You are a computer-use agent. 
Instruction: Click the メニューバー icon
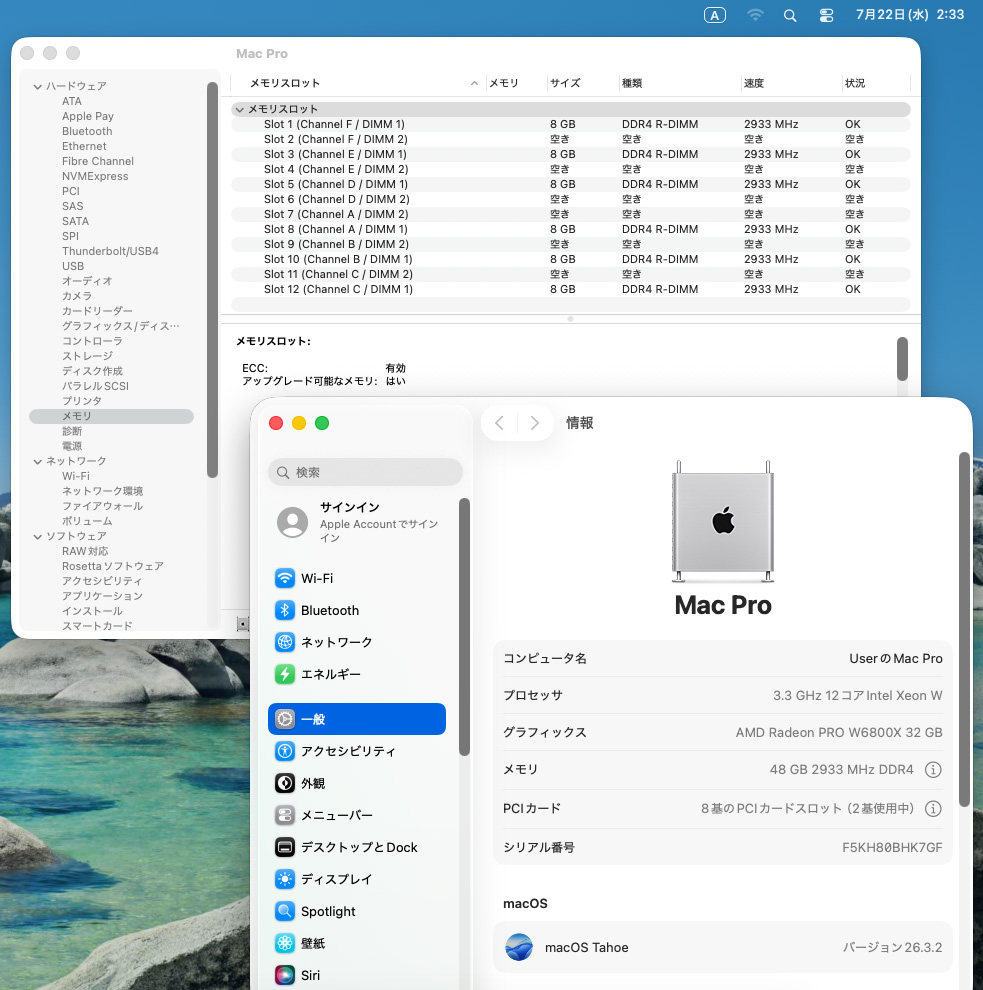285,815
